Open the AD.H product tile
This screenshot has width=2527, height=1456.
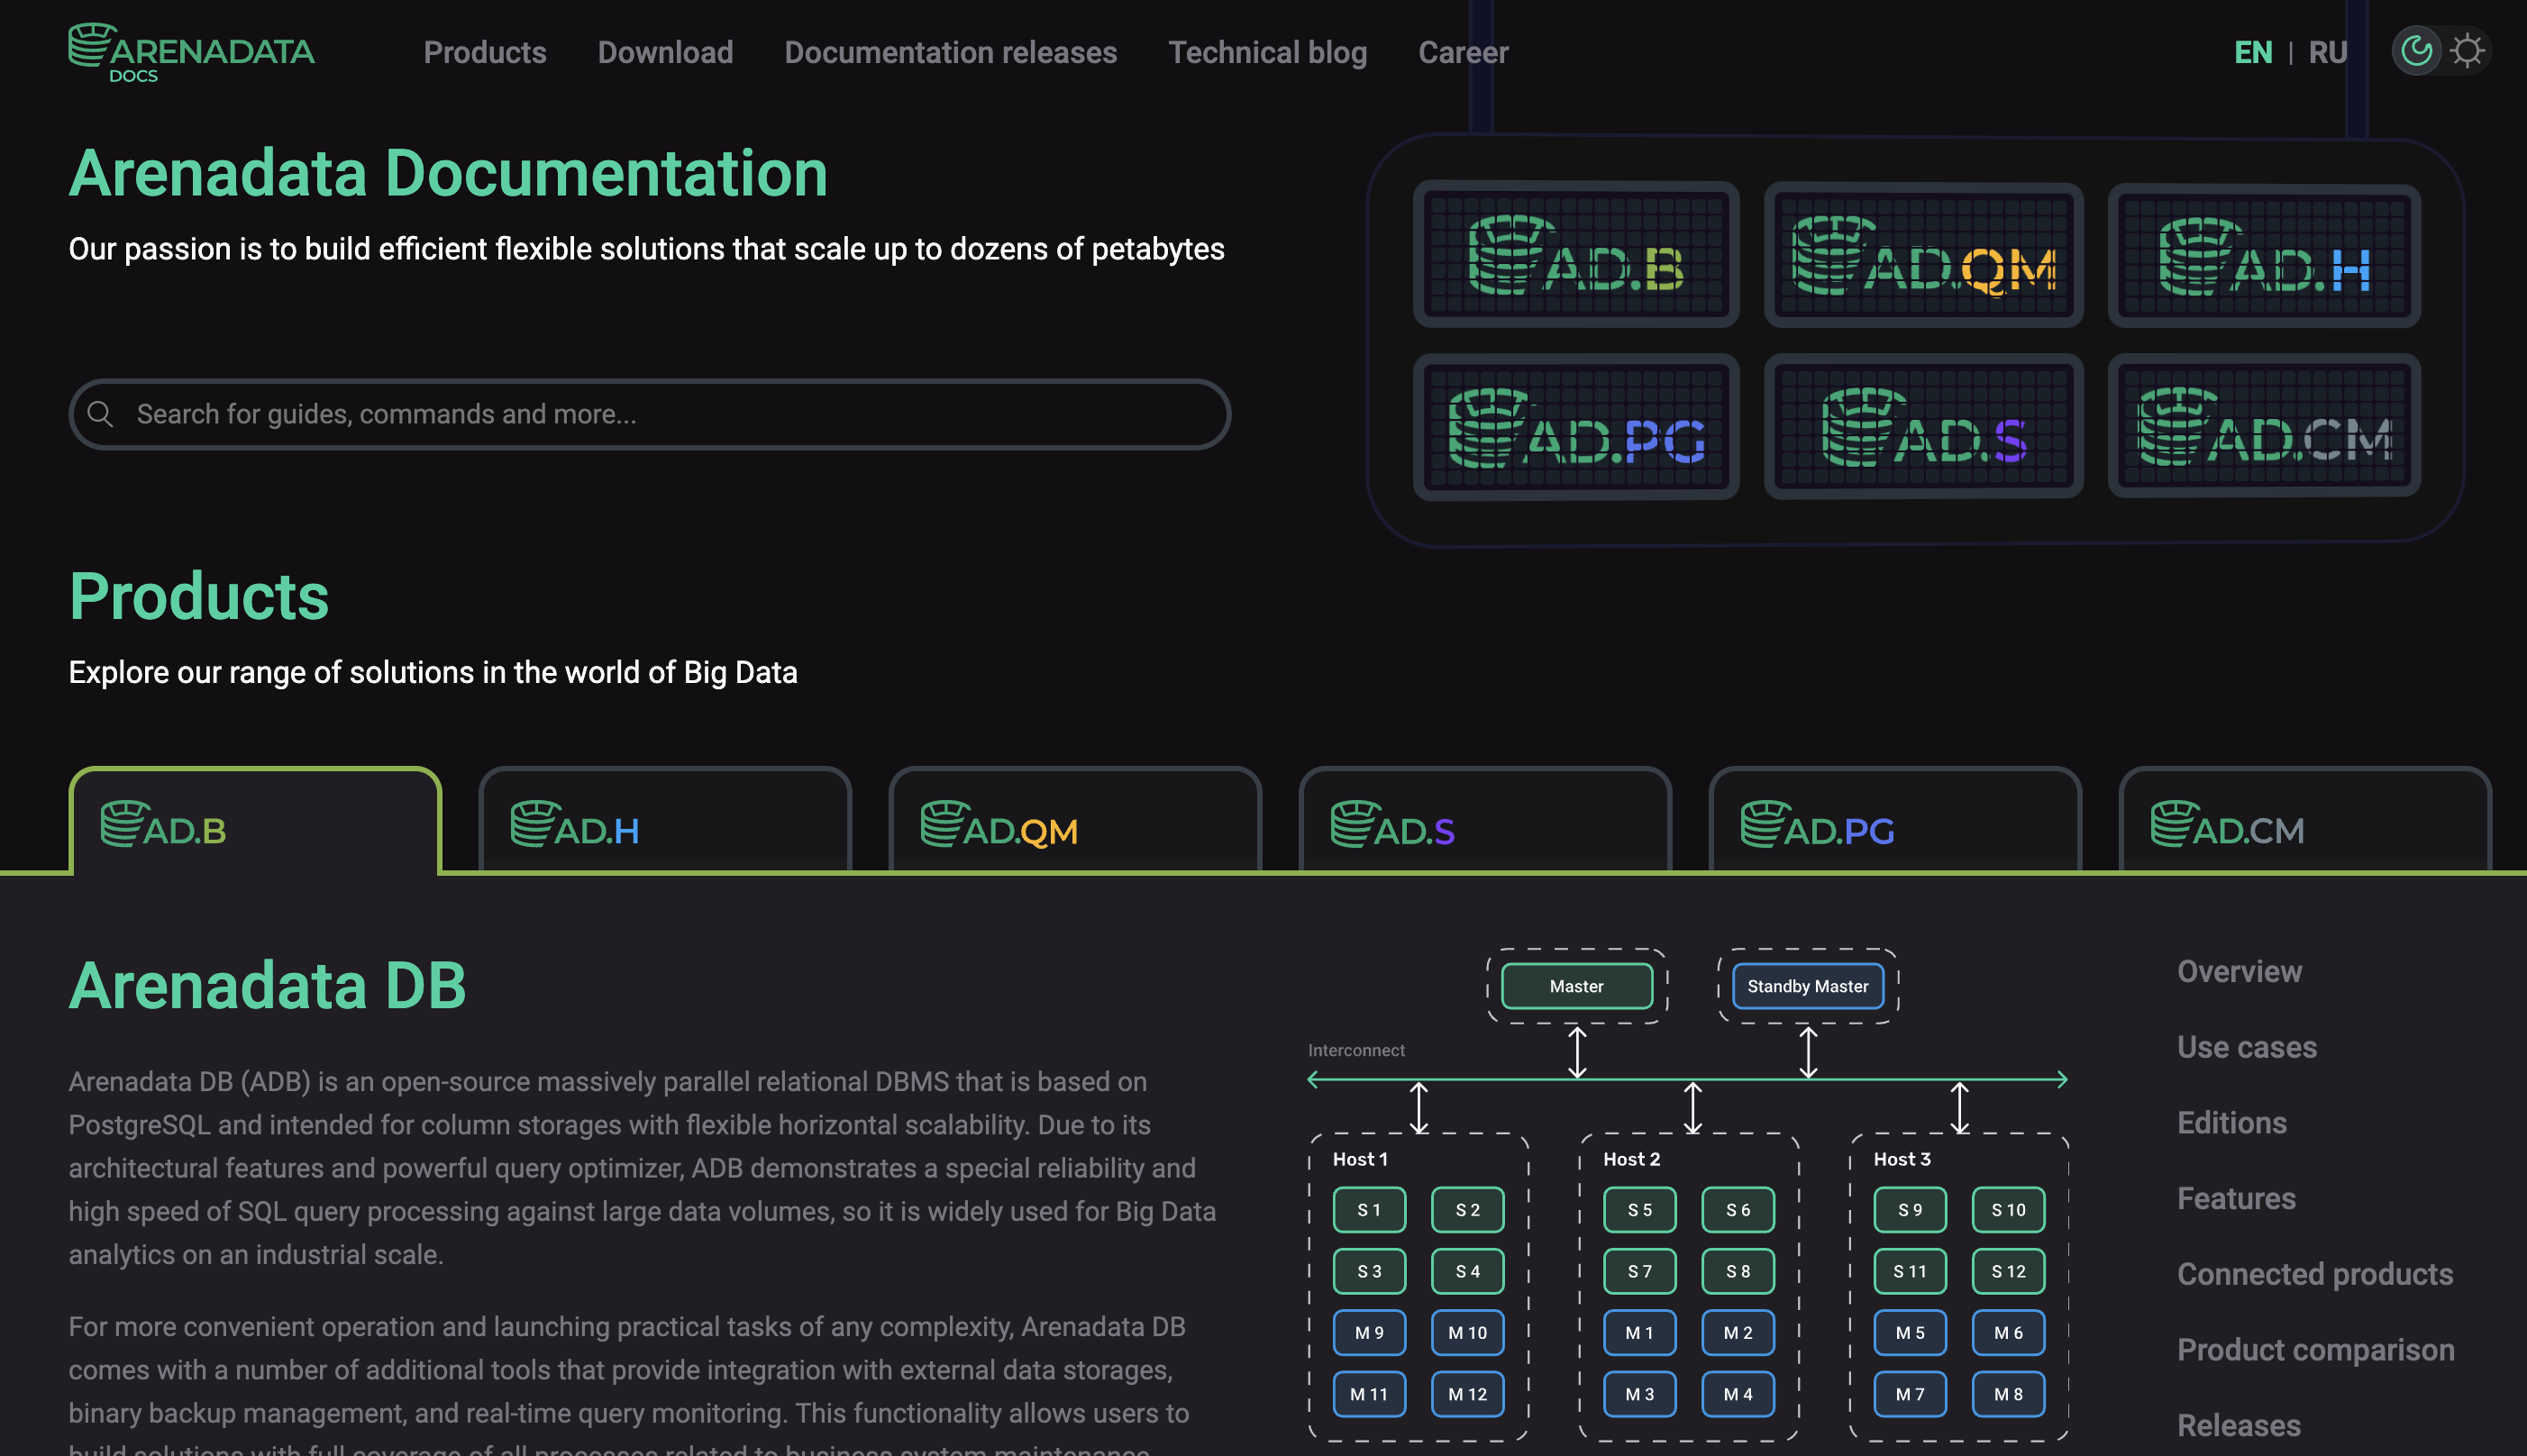(2264, 257)
